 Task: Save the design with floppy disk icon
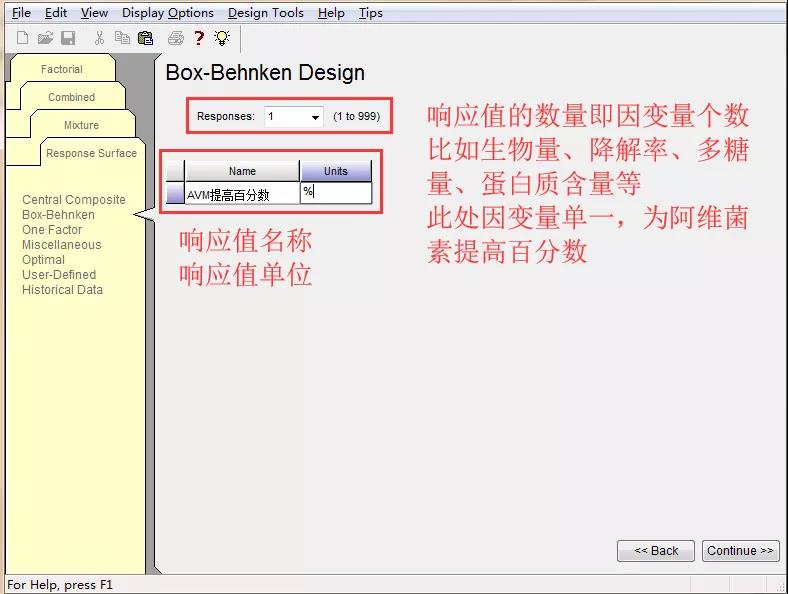[x=68, y=38]
